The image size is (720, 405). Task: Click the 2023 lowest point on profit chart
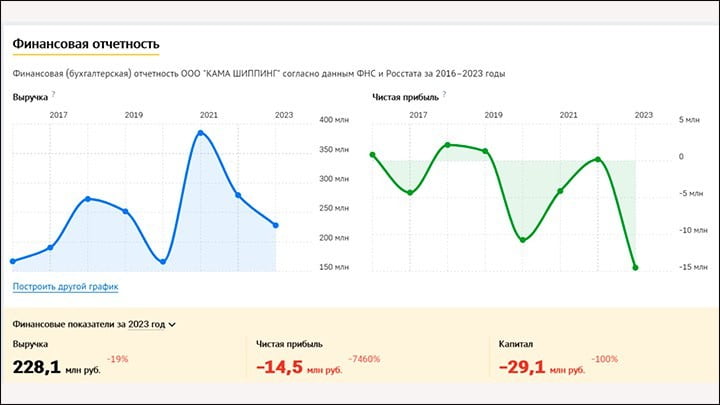point(635,268)
